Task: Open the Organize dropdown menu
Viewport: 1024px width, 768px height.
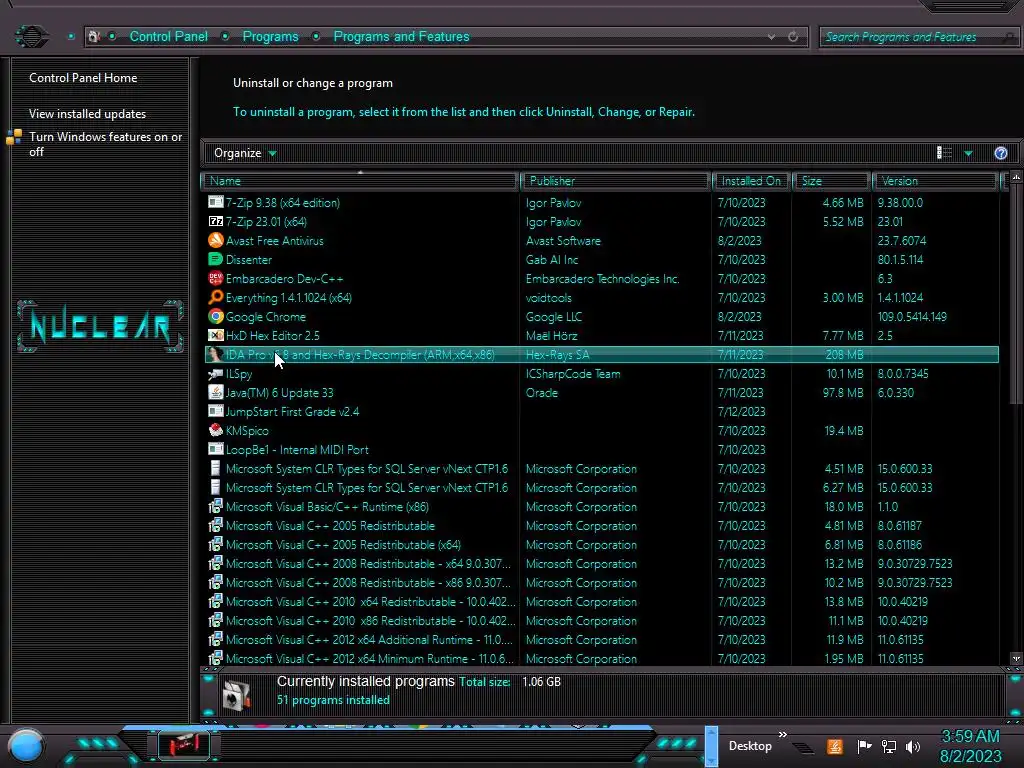Action: [x=245, y=153]
